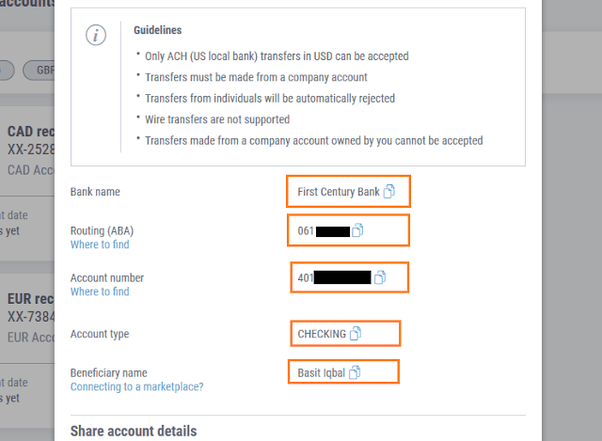Open 'Where to find' under Routing (ABA)
The image size is (602, 441).
pos(99,244)
